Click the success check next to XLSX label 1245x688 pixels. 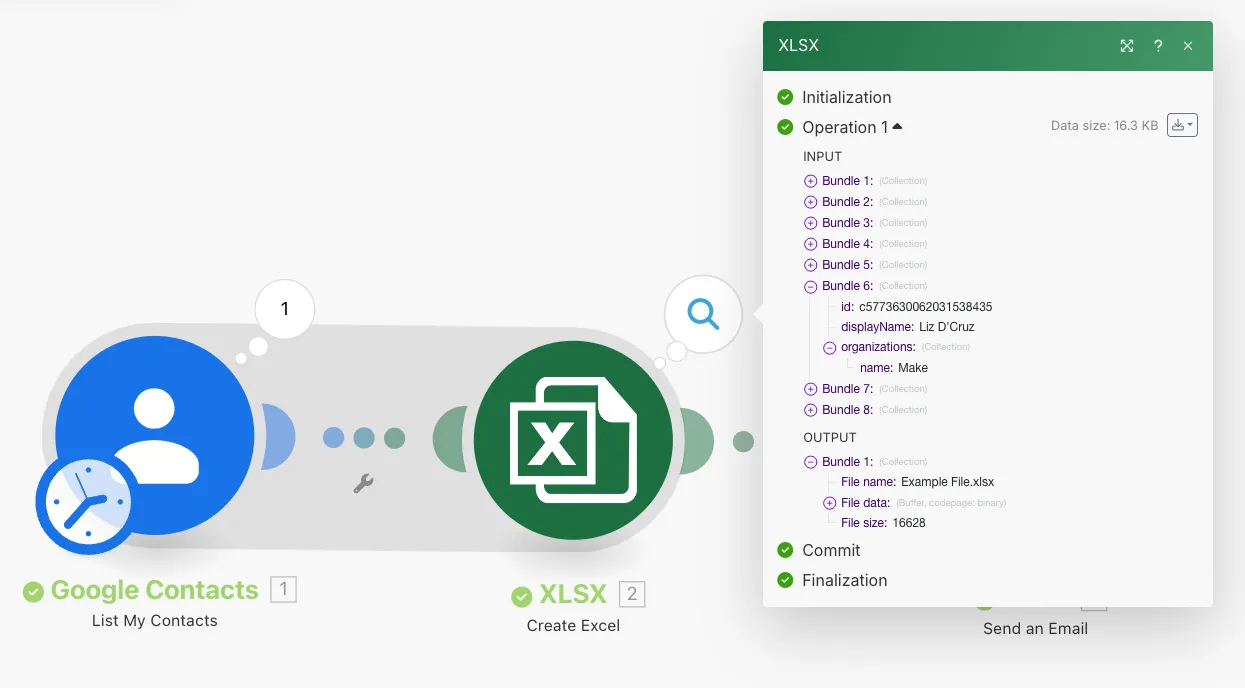click(522, 596)
